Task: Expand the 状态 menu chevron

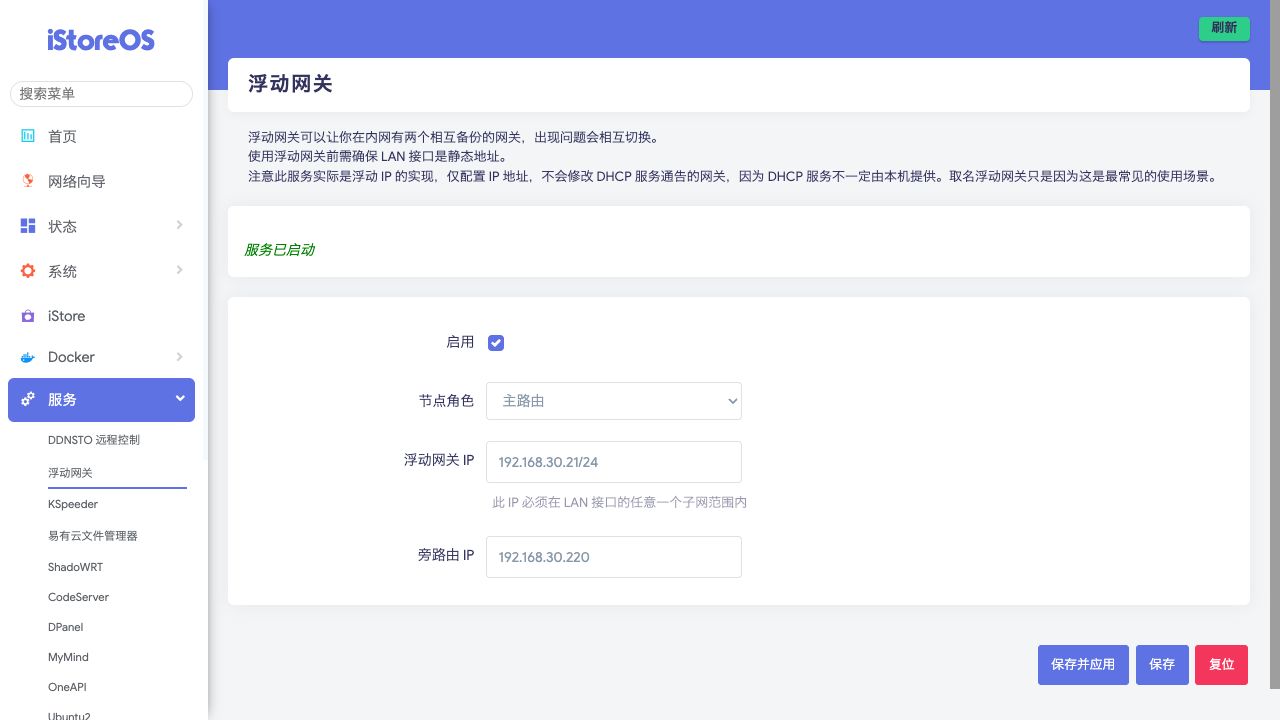Action: [x=180, y=225]
